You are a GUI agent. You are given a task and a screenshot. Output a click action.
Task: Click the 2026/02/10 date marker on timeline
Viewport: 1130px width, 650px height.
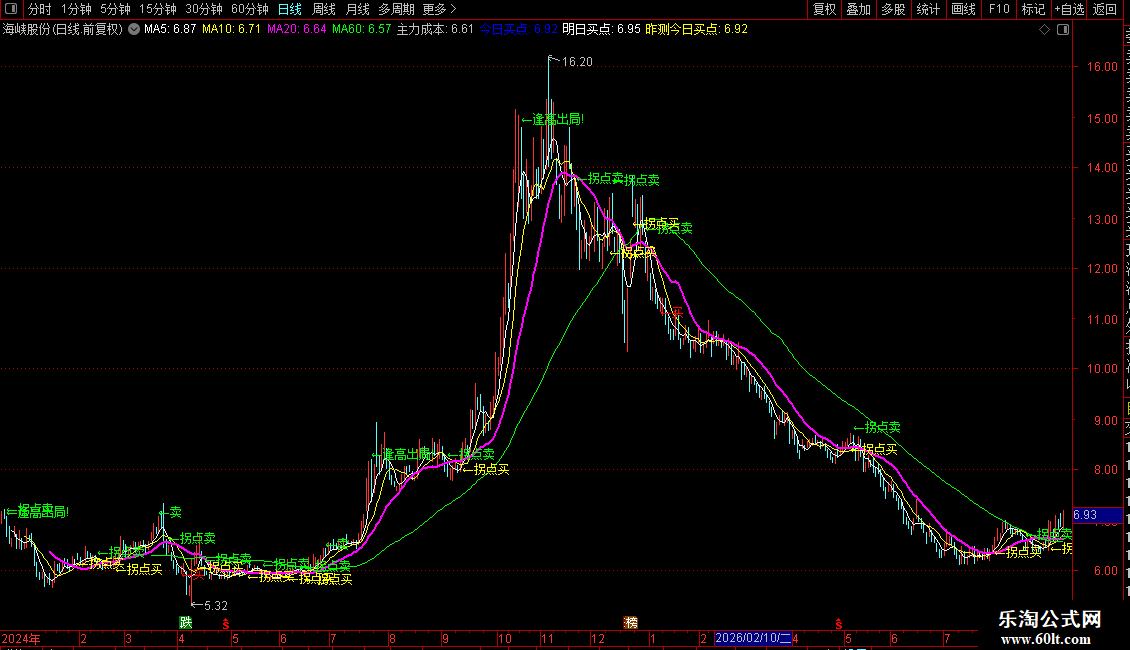tap(753, 638)
